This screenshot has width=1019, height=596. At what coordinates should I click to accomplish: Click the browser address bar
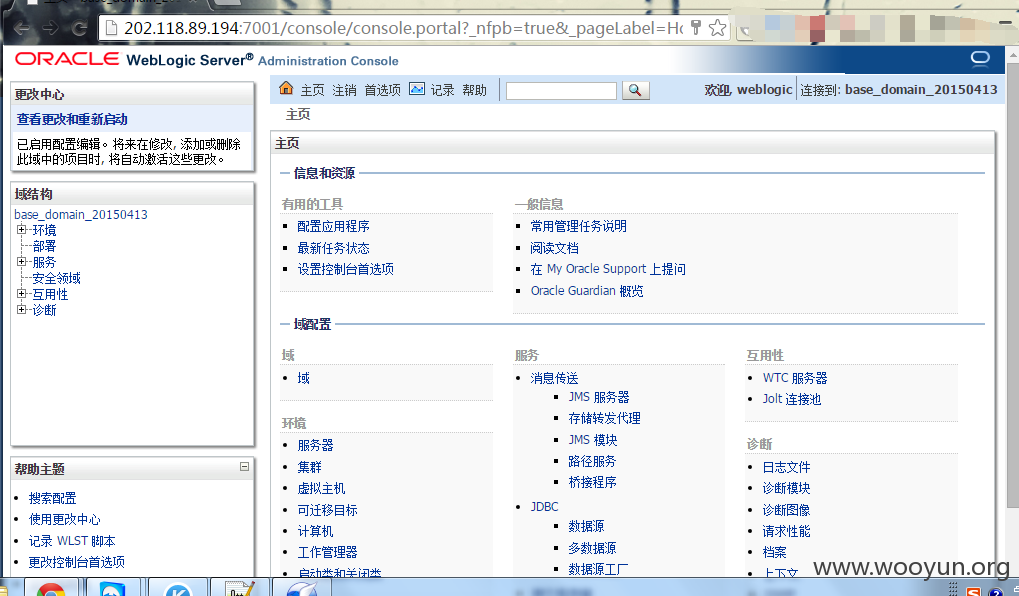[x=403, y=28]
